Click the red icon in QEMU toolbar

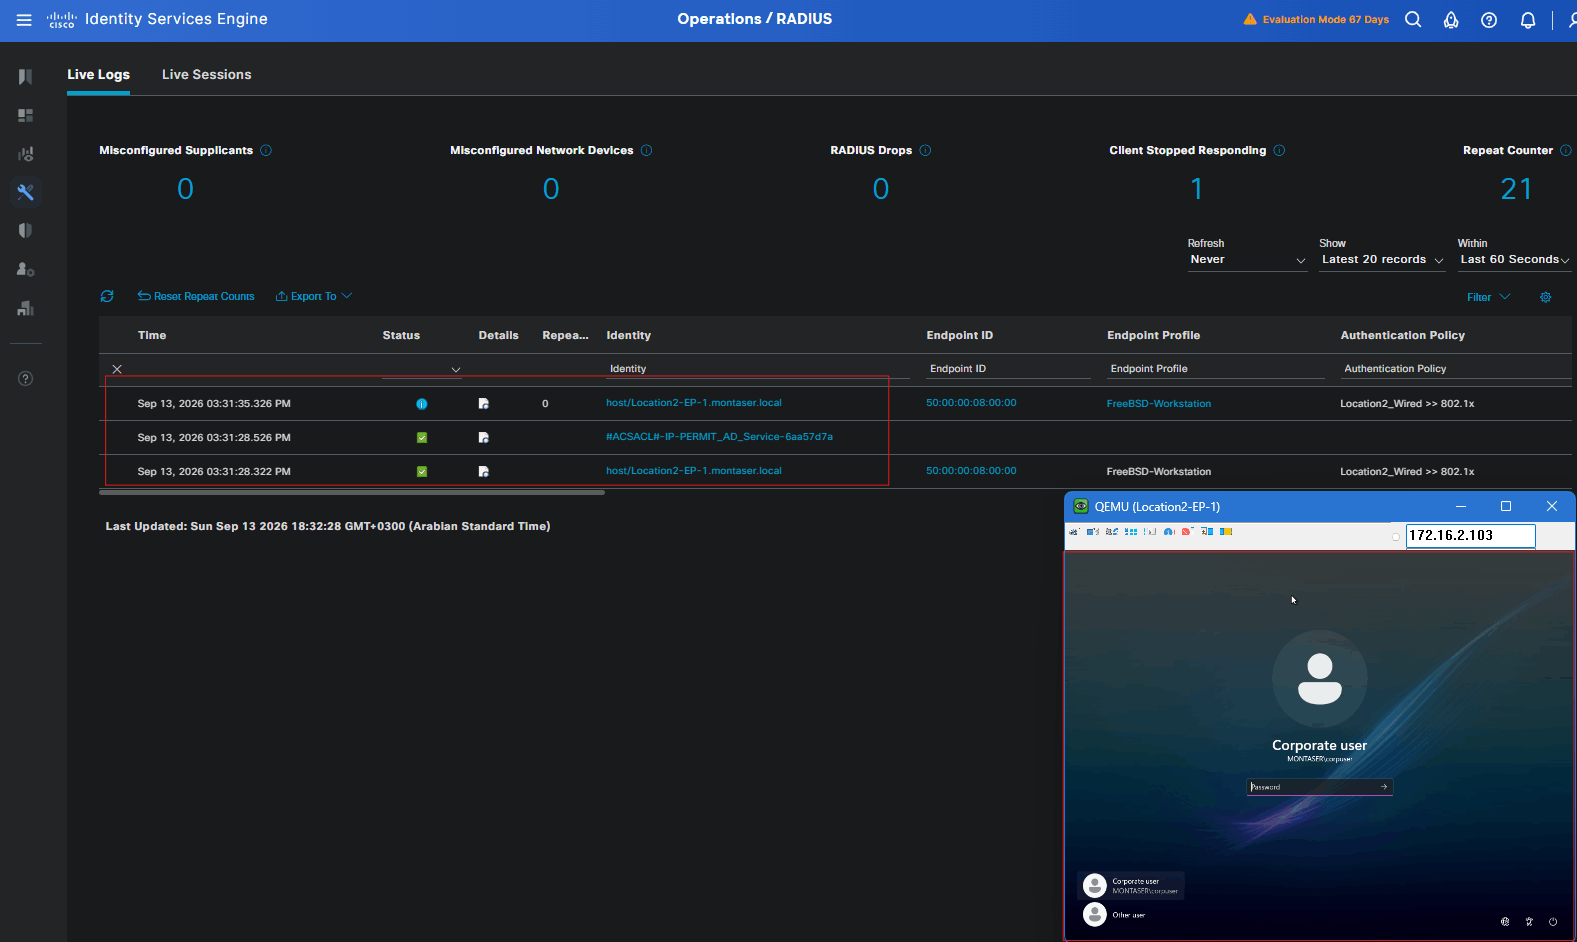(1186, 532)
